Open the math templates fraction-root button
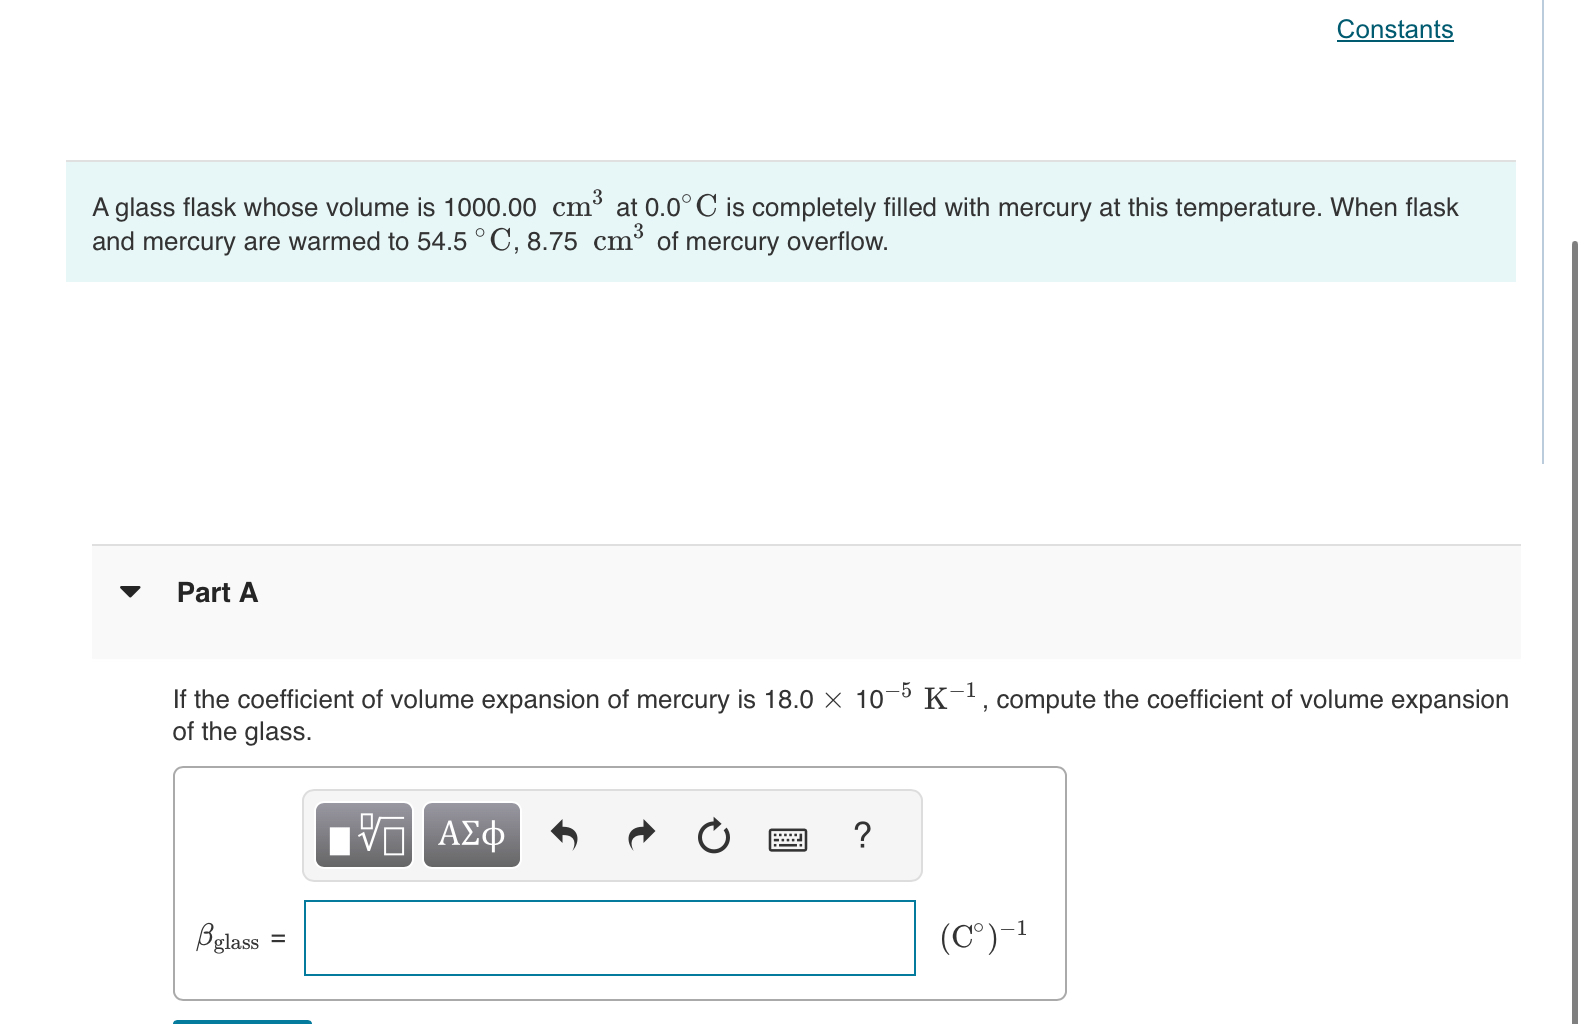This screenshot has width=1584, height=1024. tap(364, 834)
